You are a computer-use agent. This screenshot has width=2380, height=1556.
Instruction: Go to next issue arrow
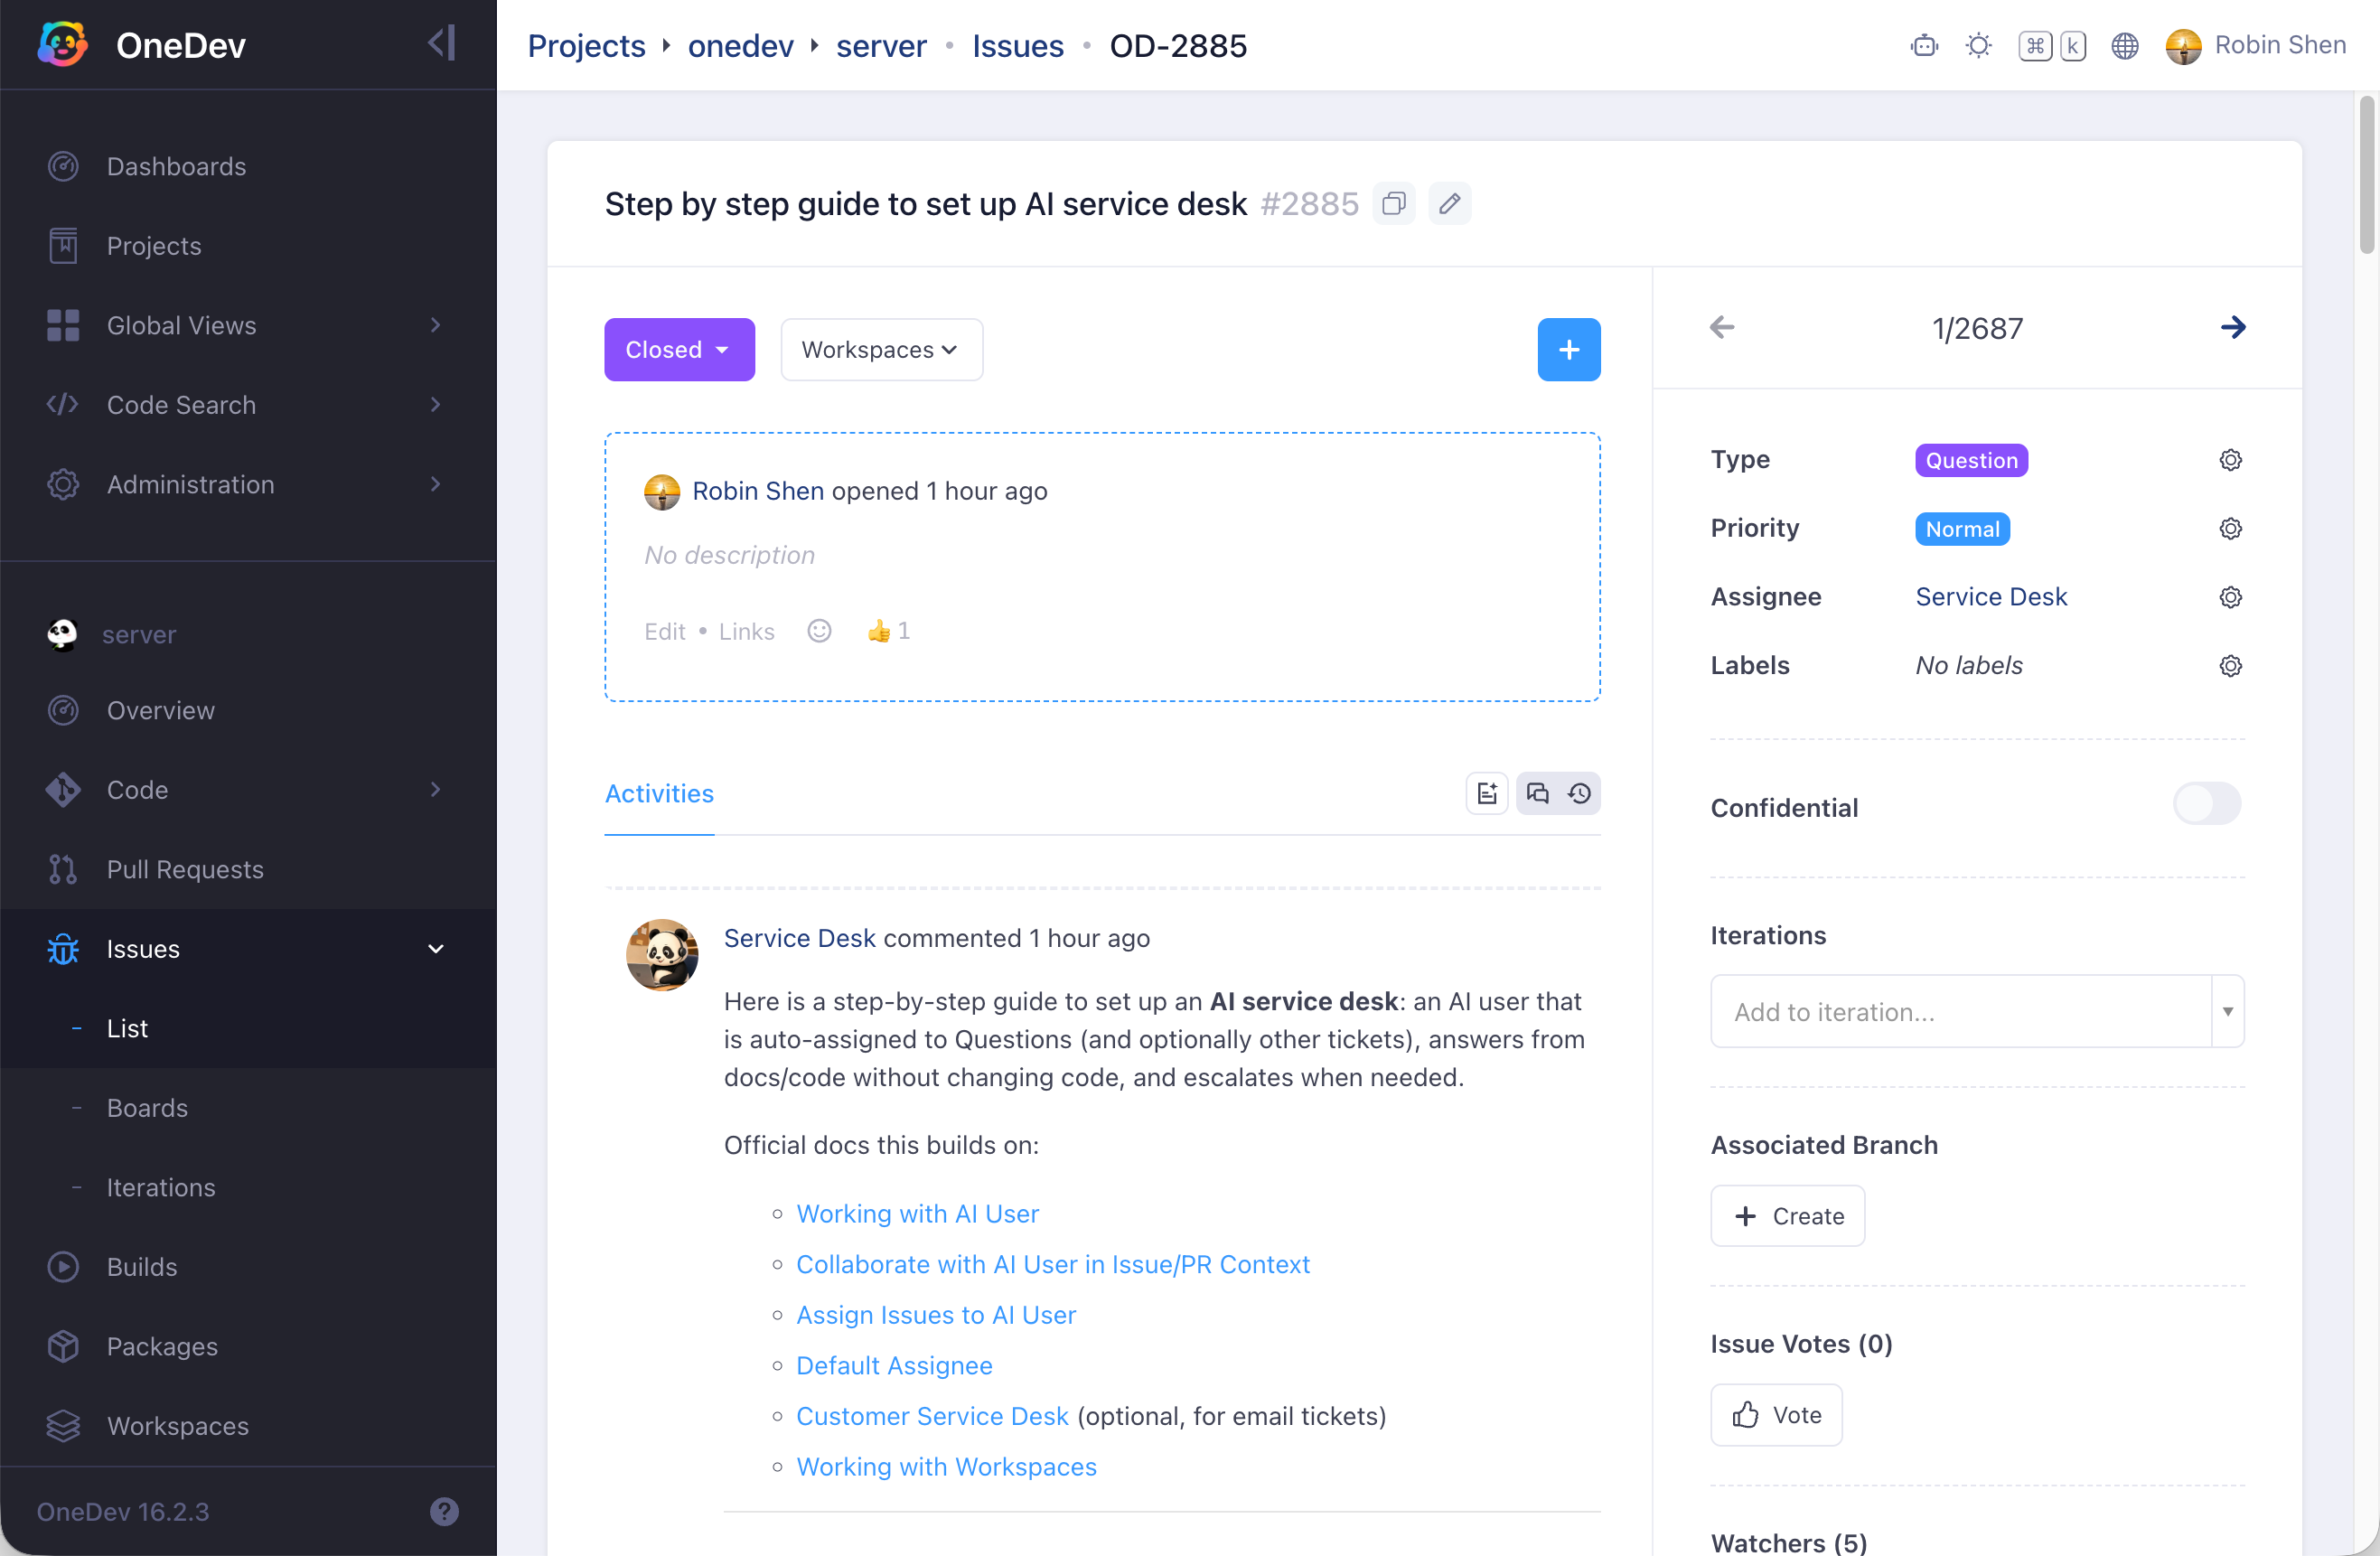click(x=2232, y=327)
